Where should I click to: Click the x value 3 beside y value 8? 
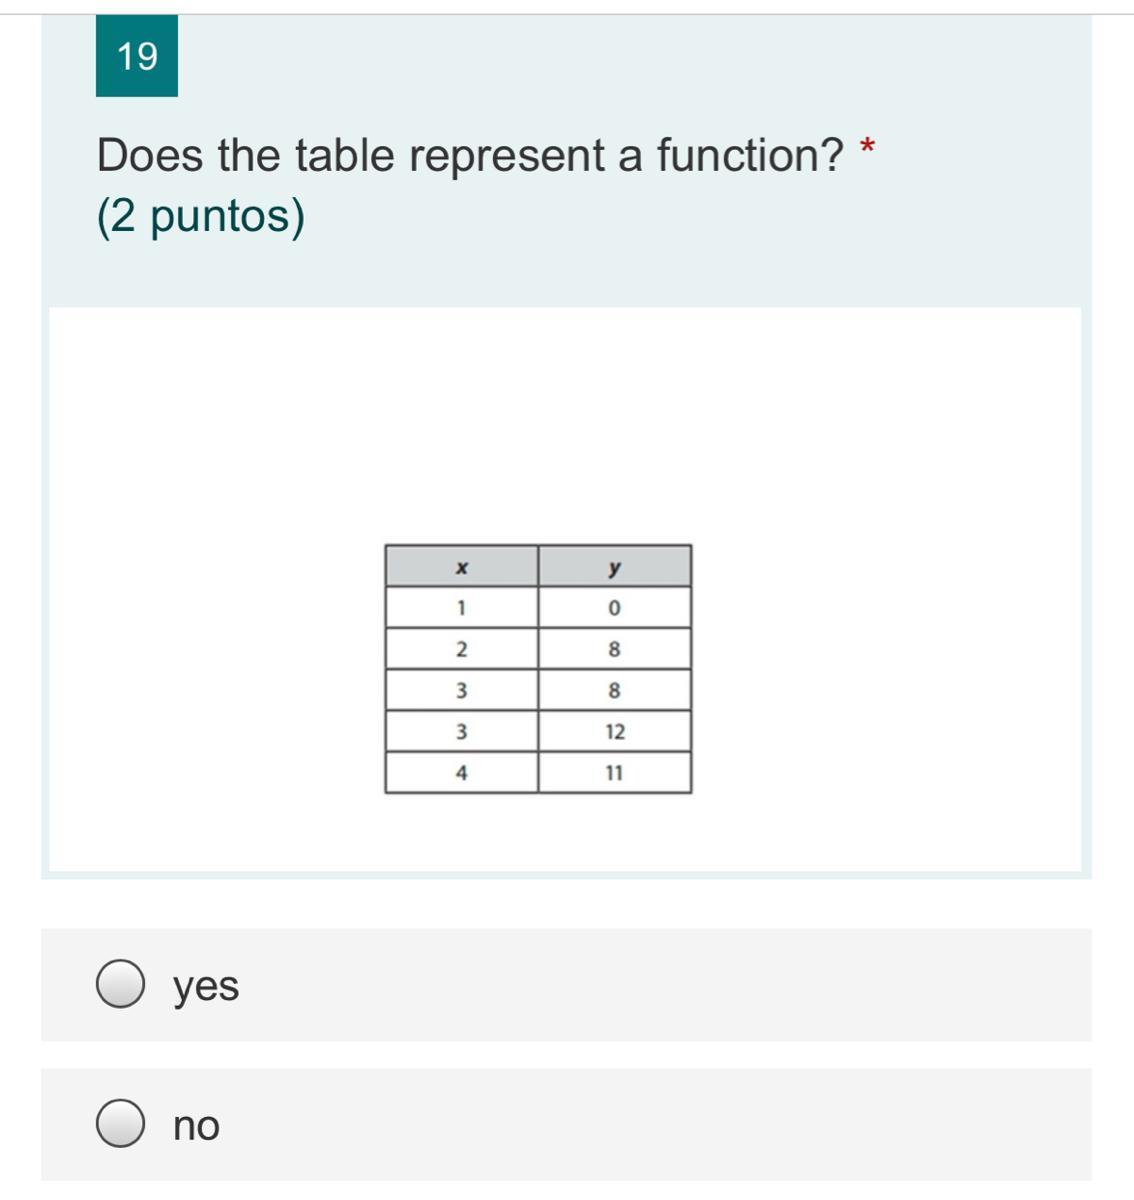pos(461,690)
